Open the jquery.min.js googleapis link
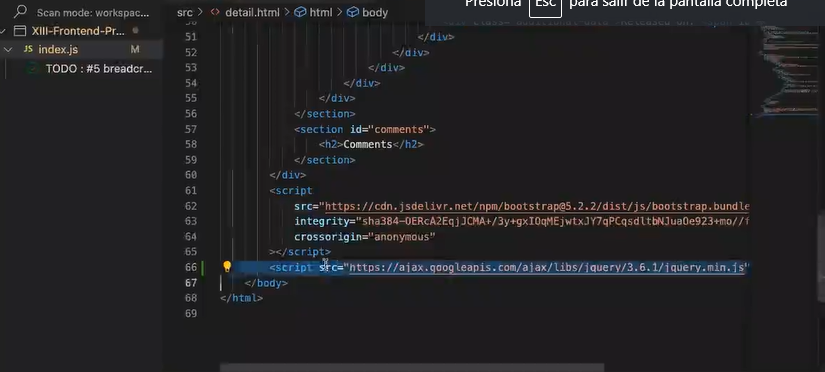The image size is (825, 372). pyautogui.click(x=547, y=267)
